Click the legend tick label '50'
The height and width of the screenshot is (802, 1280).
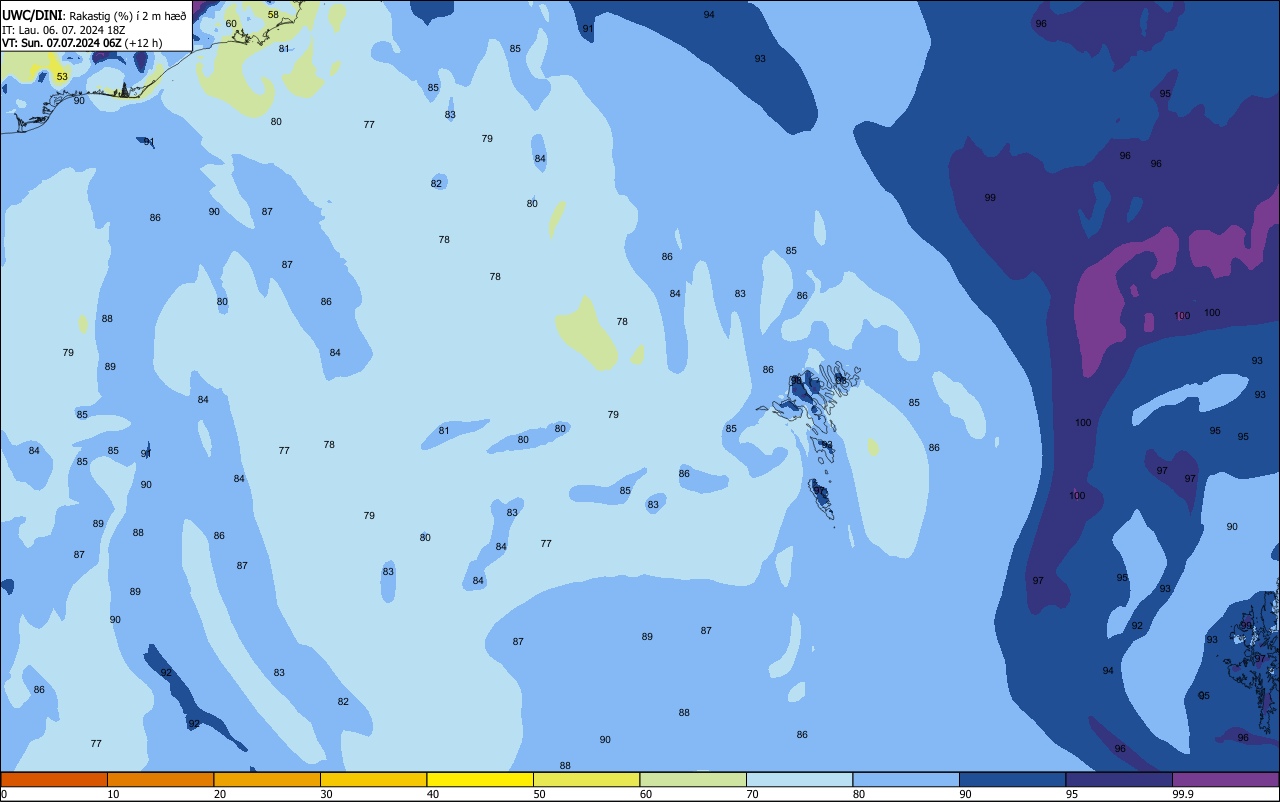click(x=539, y=794)
